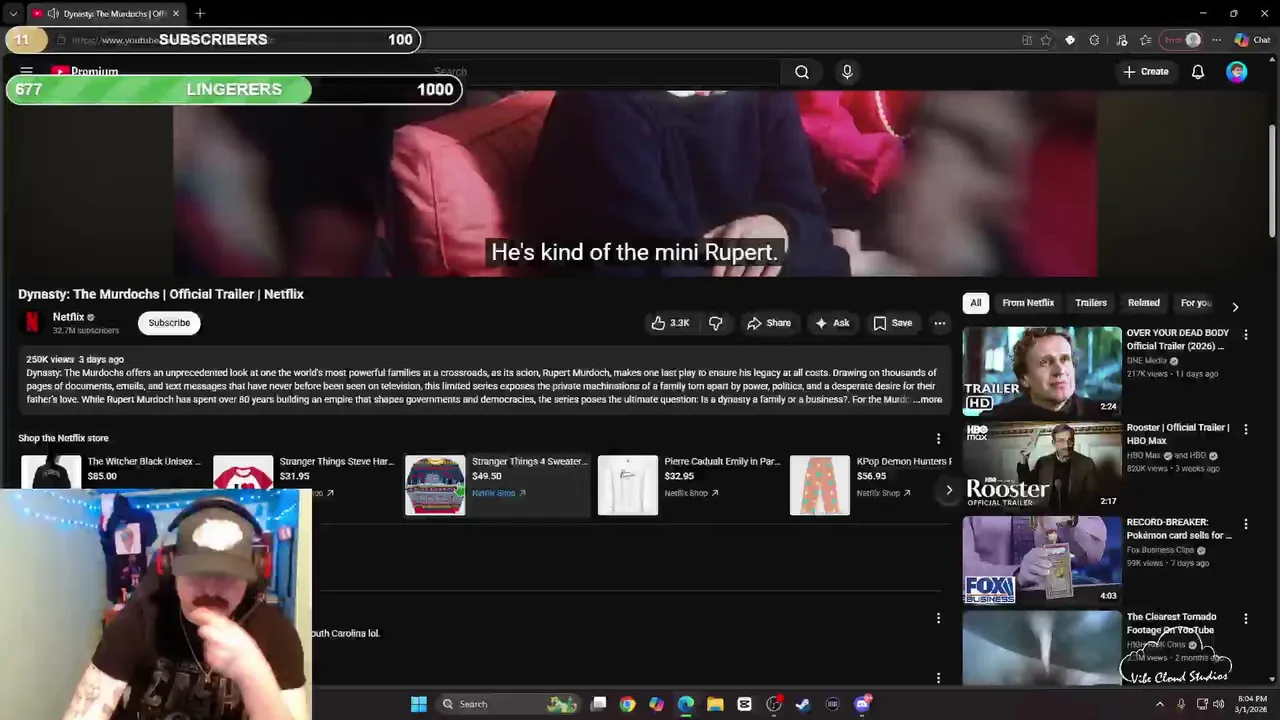Start voice search with the microphone icon

click(x=847, y=72)
